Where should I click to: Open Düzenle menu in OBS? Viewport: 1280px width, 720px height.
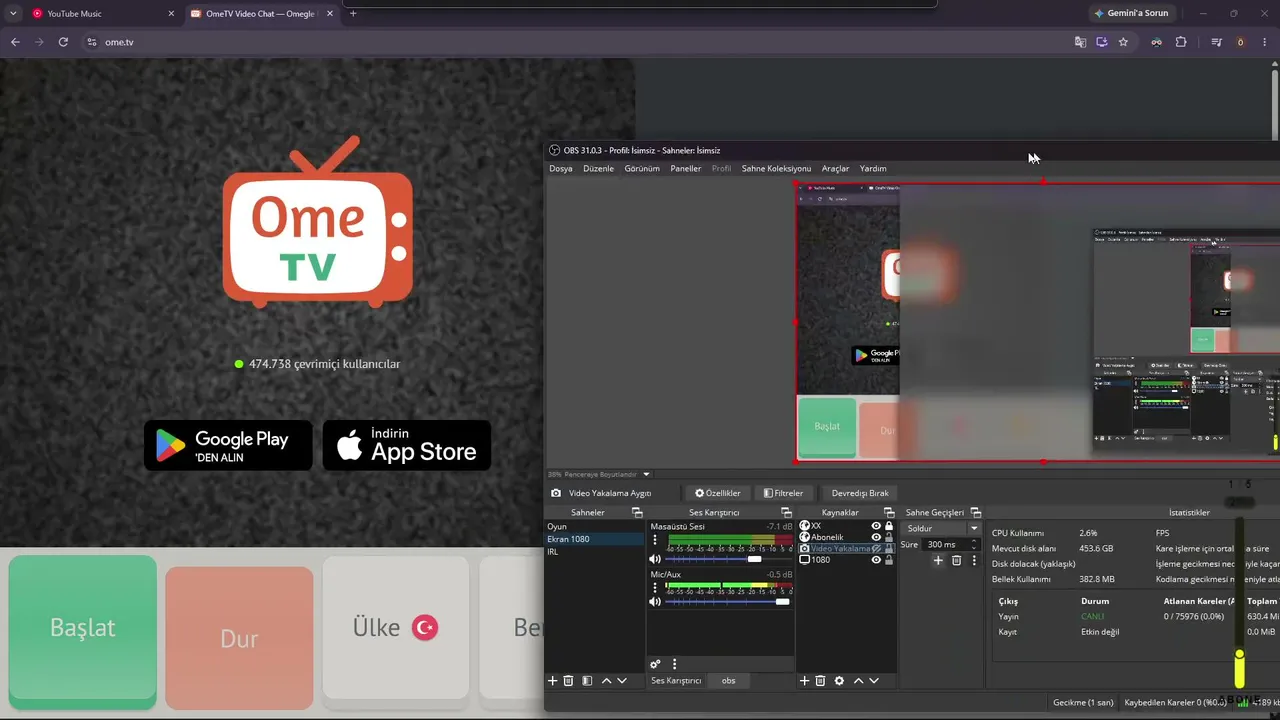pyautogui.click(x=598, y=169)
